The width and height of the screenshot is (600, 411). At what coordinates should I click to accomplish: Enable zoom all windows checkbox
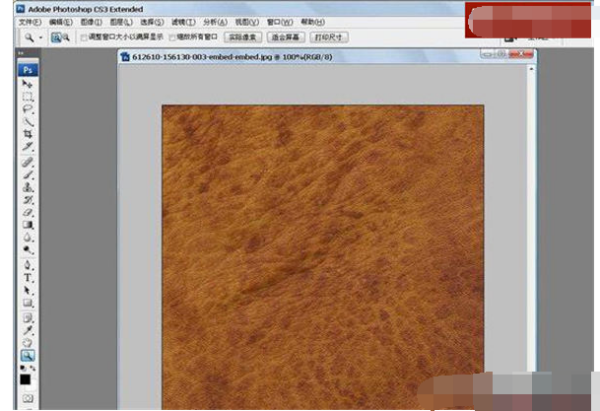click(x=173, y=38)
